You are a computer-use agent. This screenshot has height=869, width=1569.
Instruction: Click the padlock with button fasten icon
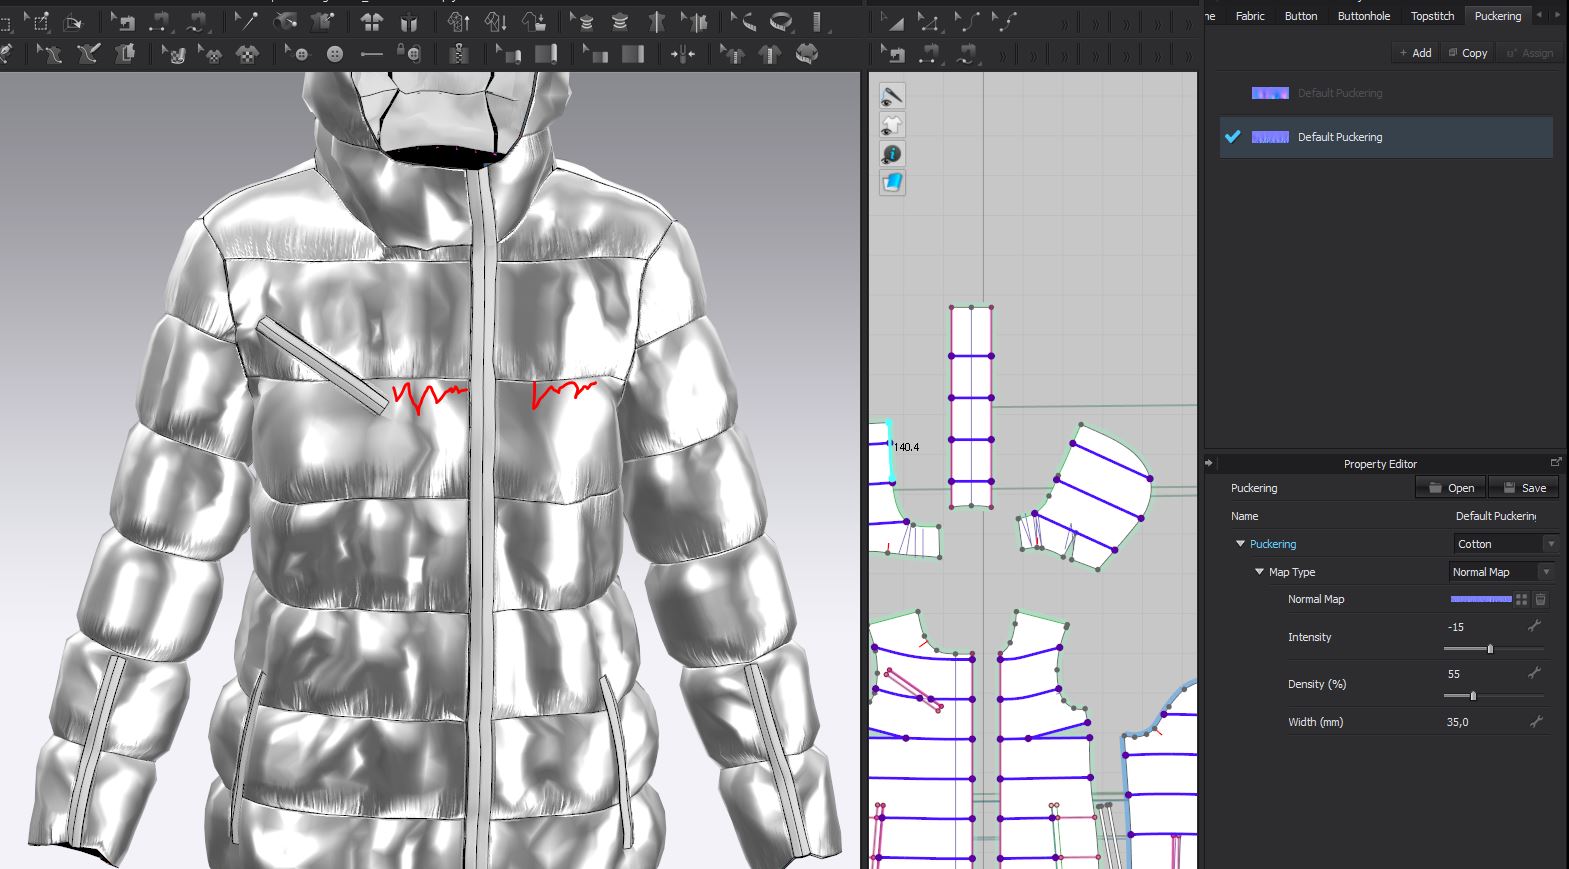pyautogui.click(x=408, y=54)
